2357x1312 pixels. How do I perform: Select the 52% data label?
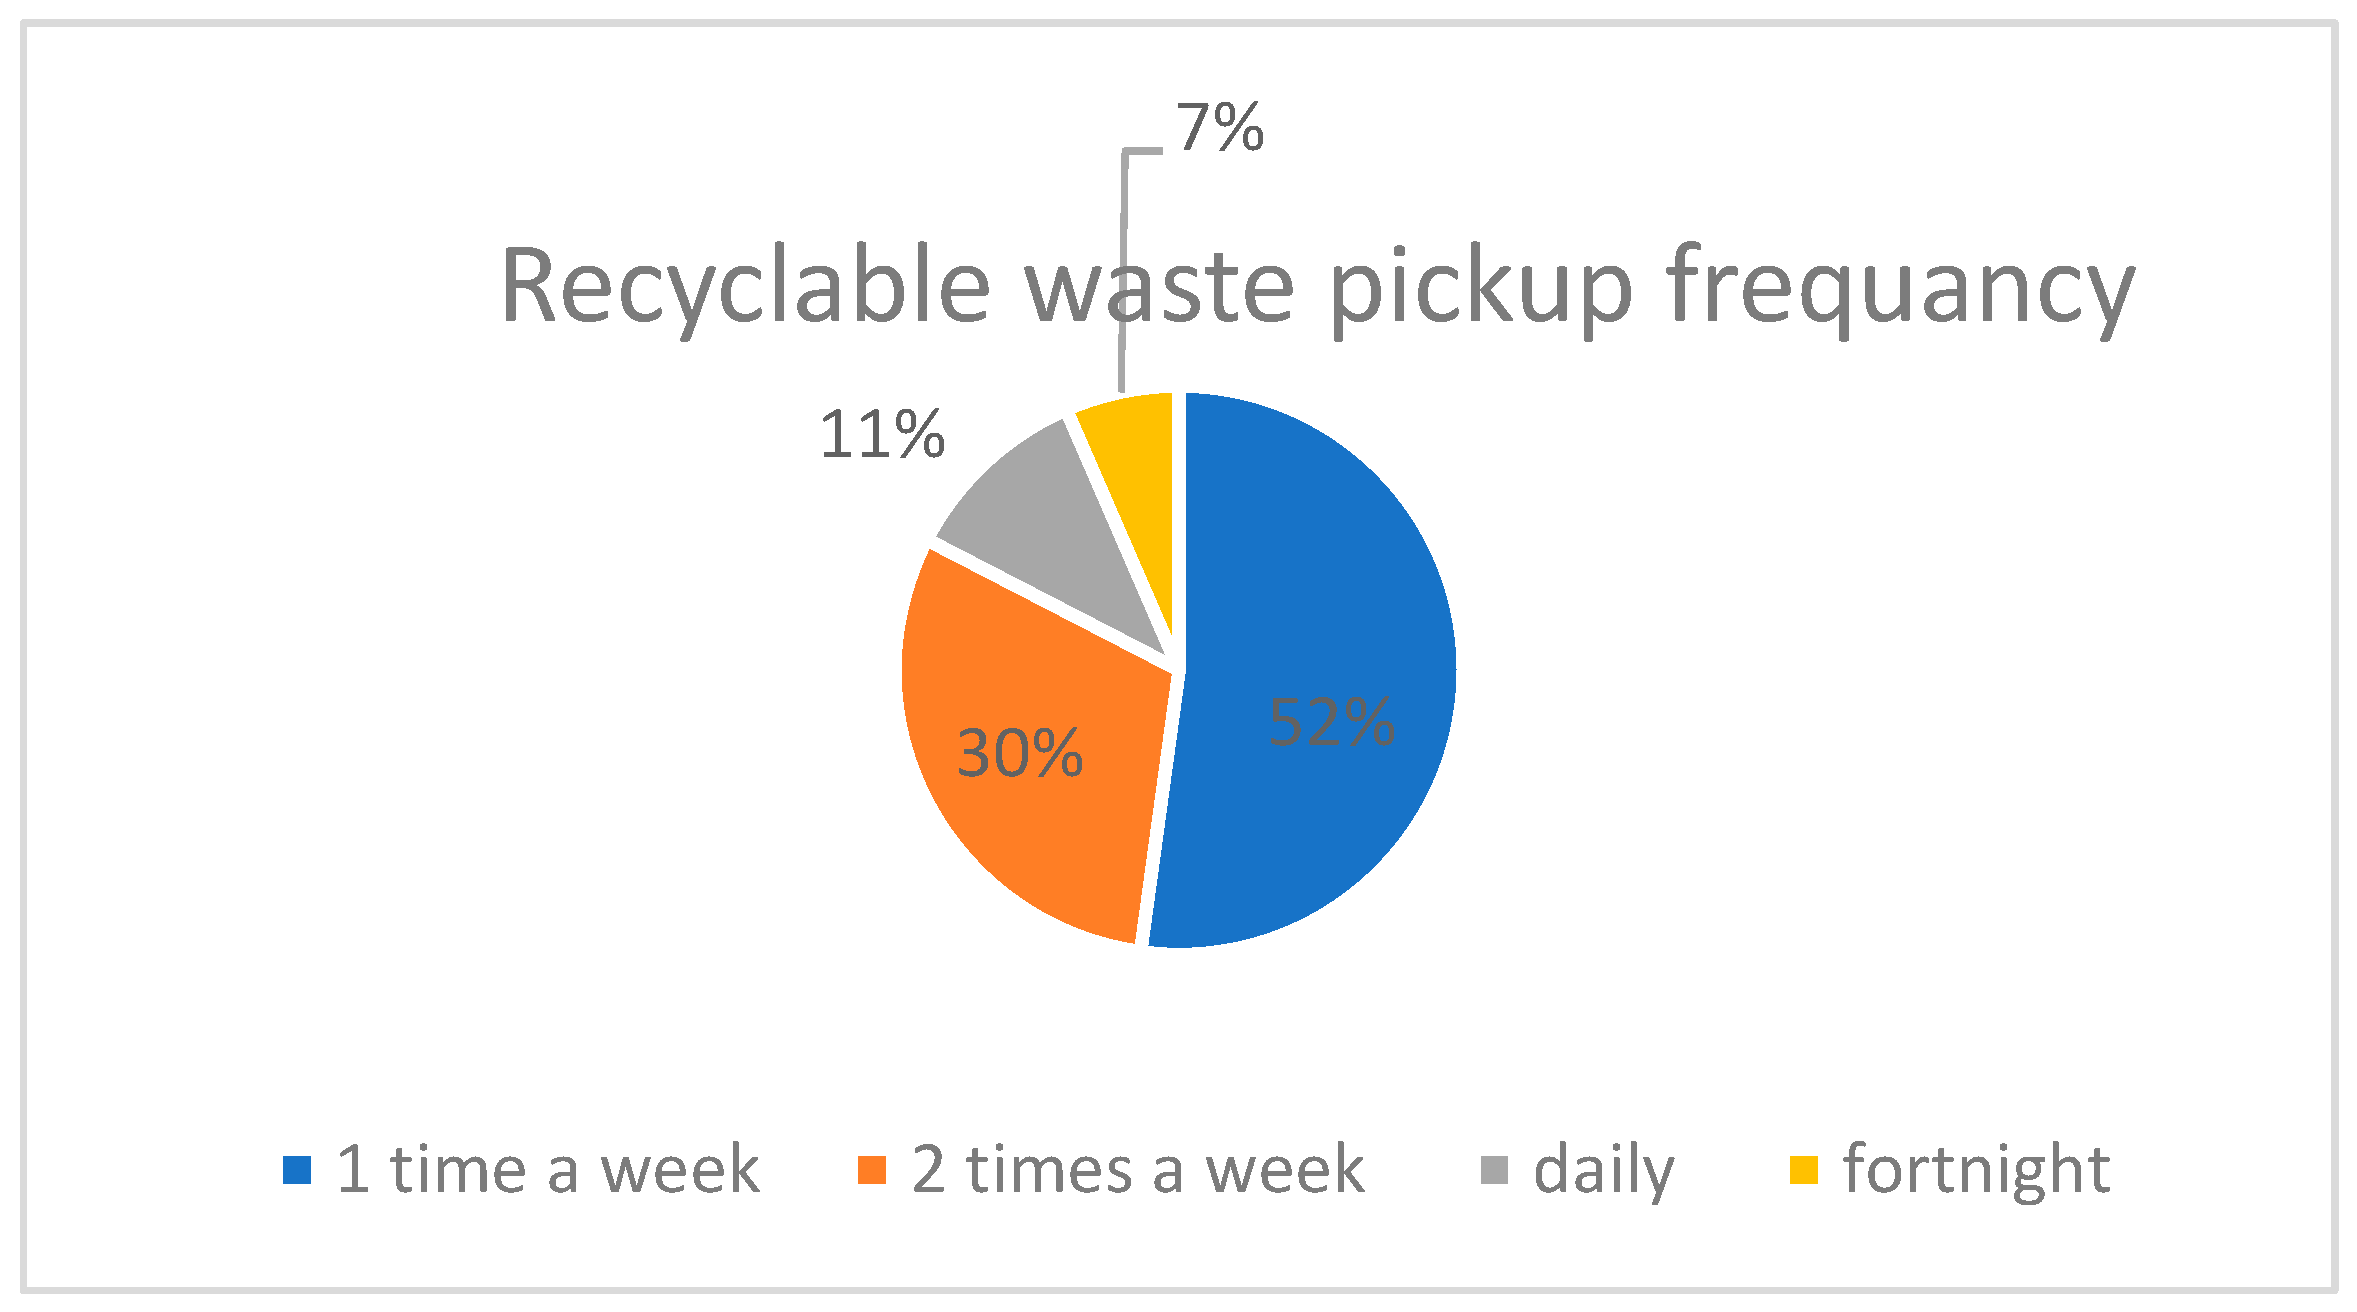pos(1331,722)
